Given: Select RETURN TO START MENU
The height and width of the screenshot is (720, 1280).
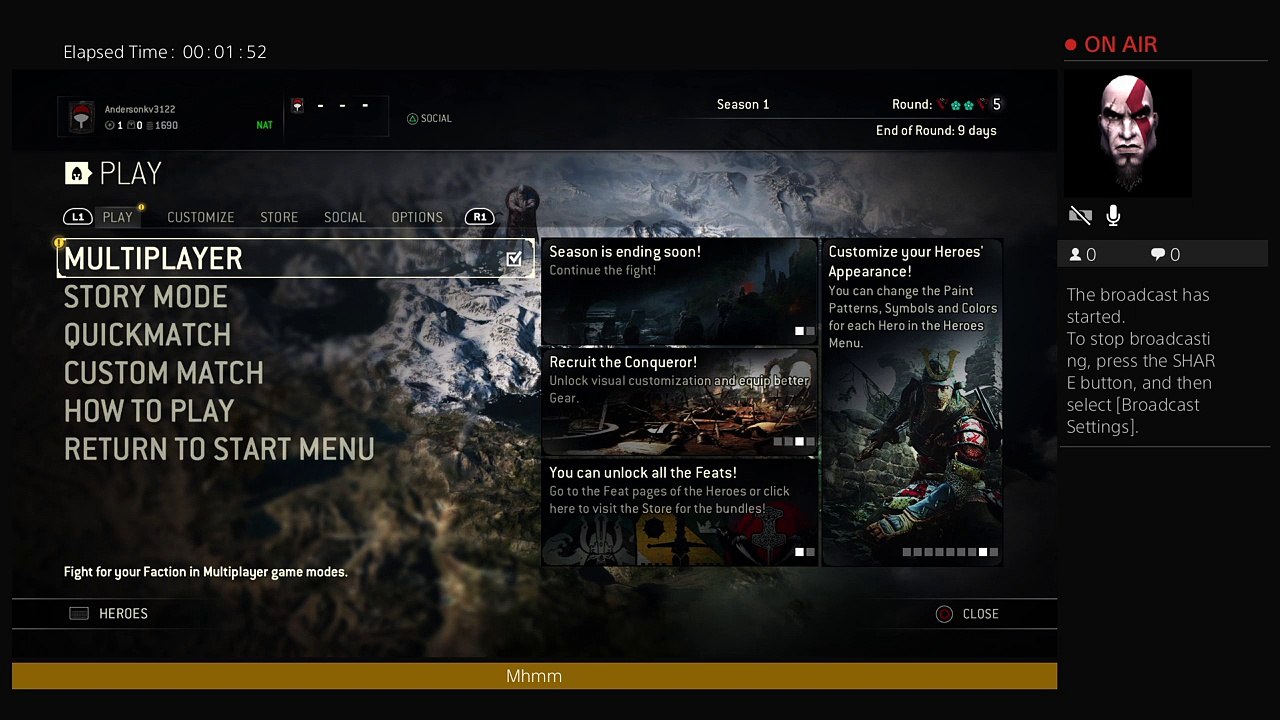Looking at the screenshot, I should point(219,449).
